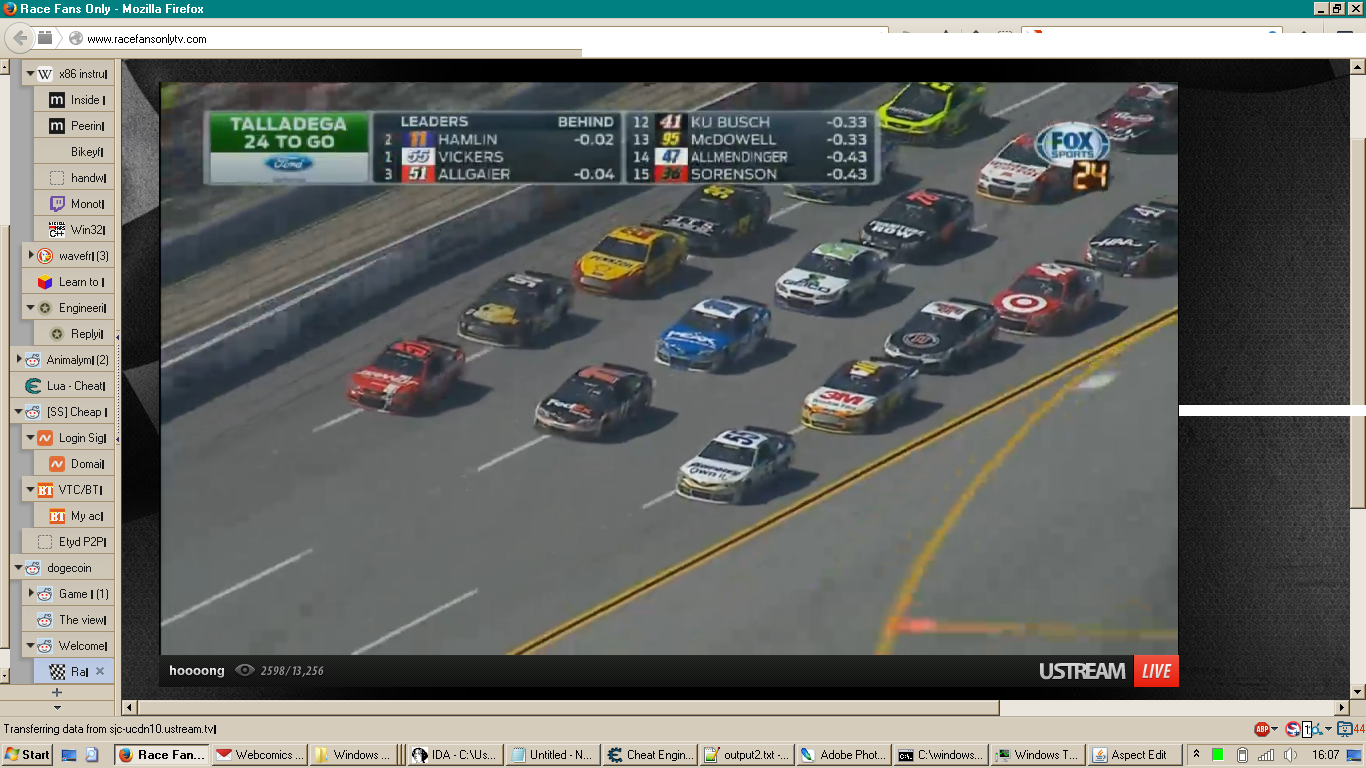Open the Adblock Plus status icon
The width and height of the screenshot is (1366, 768).
pos(1263,729)
